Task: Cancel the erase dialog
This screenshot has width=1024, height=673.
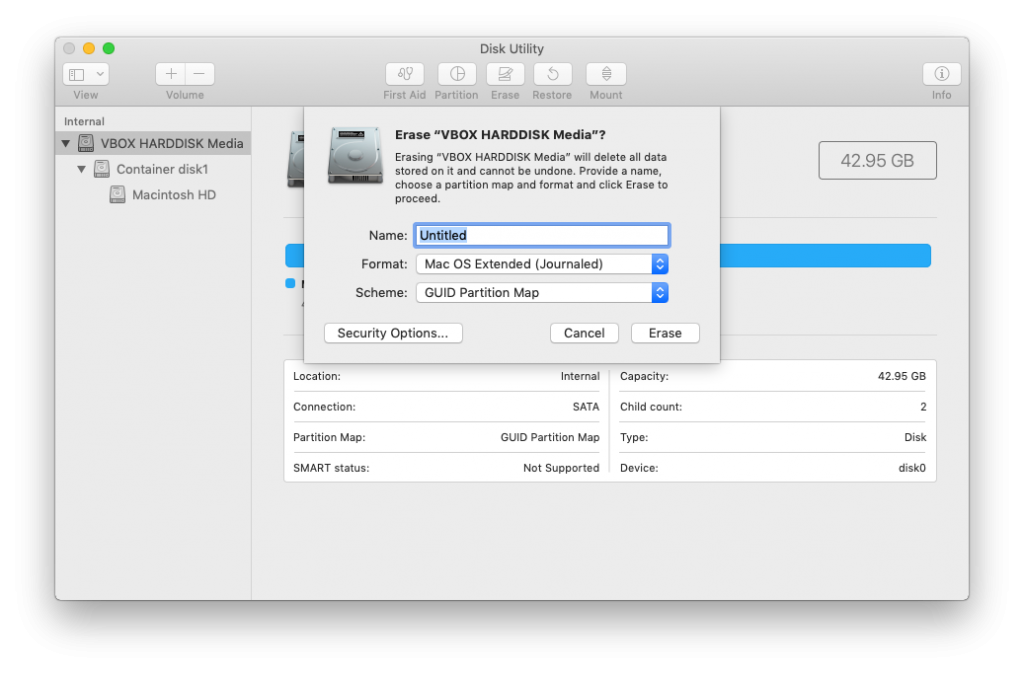Action: coord(584,333)
